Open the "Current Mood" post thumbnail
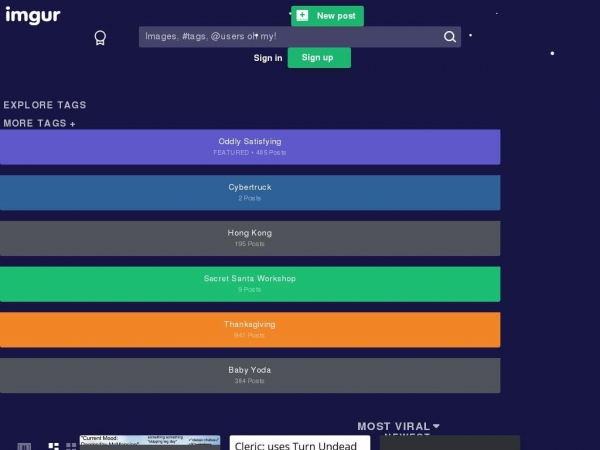The width and height of the screenshot is (600, 450). [x=150, y=442]
